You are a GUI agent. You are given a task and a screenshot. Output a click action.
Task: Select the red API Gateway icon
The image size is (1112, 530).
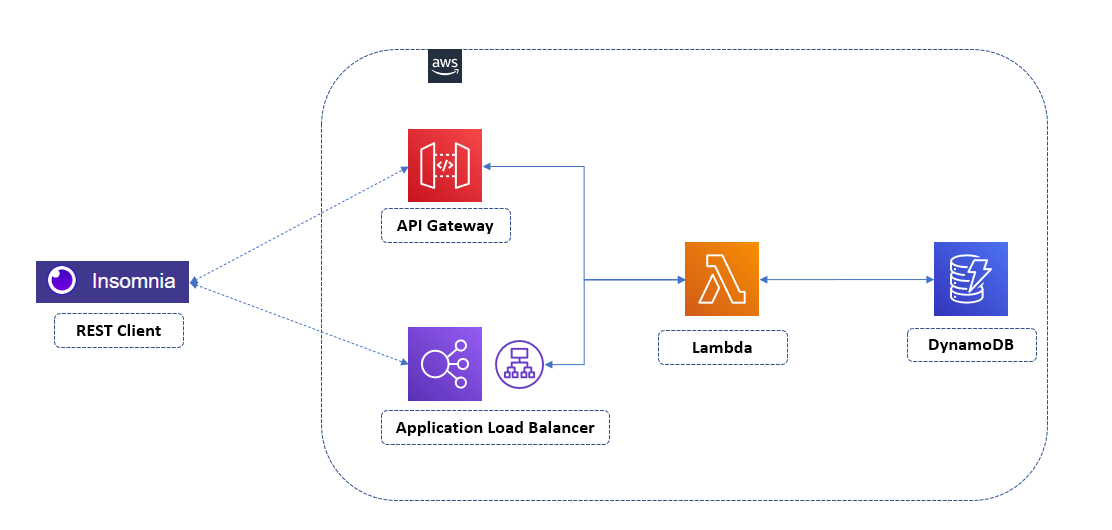click(445, 165)
